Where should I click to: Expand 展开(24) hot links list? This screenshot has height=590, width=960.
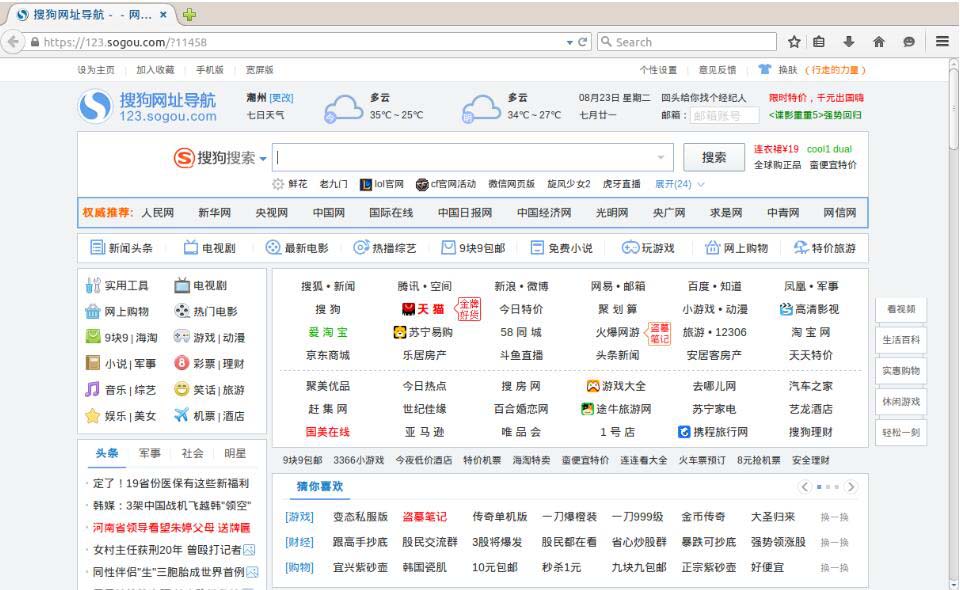tap(680, 184)
